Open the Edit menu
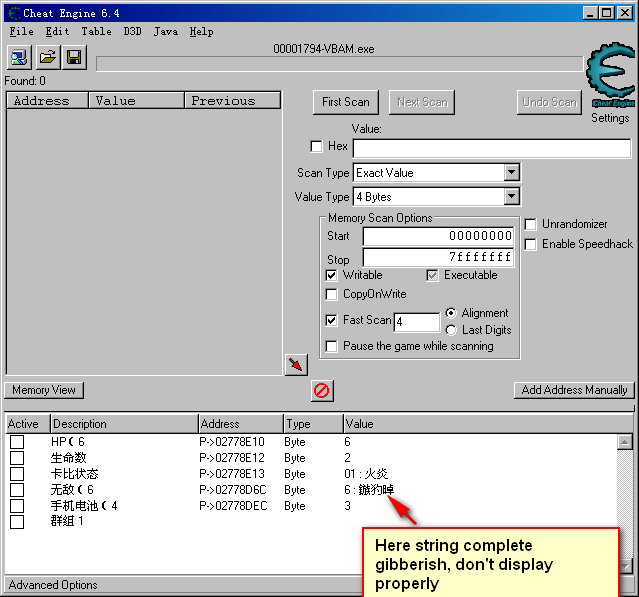The width and height of the screenshot is (639, 597). point(57,31)
